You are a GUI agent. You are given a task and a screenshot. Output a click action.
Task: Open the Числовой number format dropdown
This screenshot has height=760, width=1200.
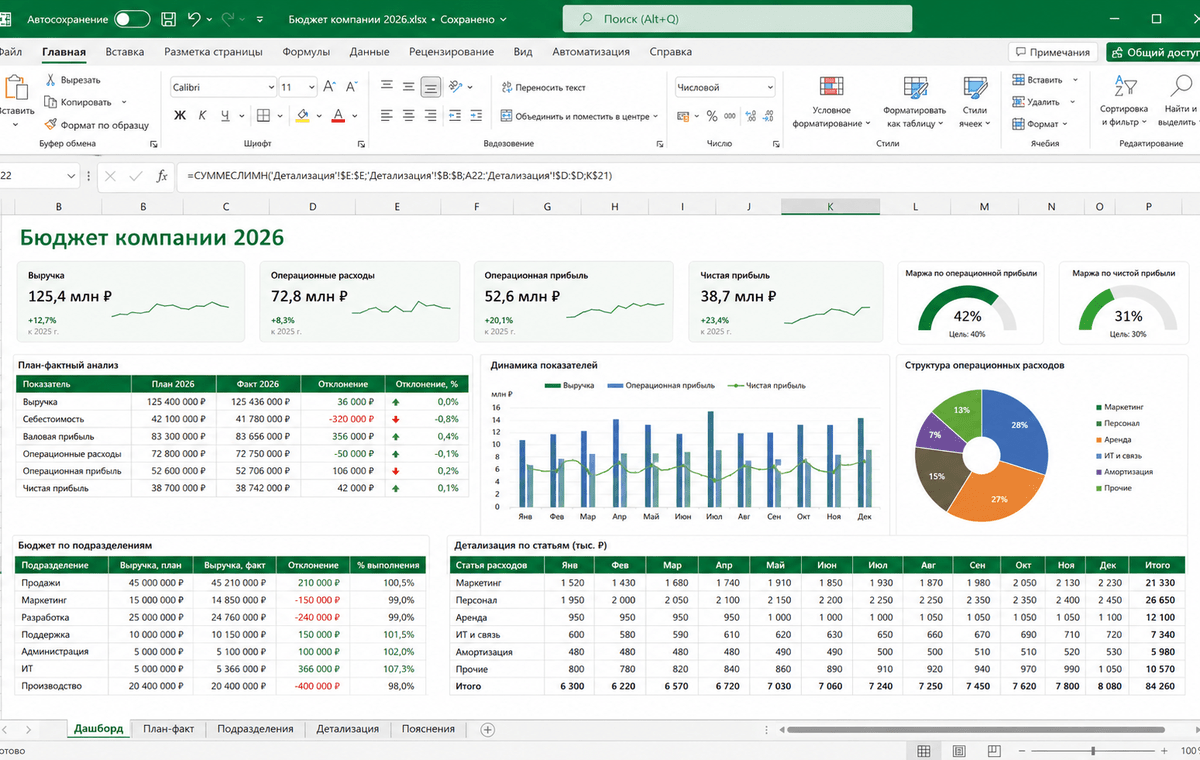(768, 87)
